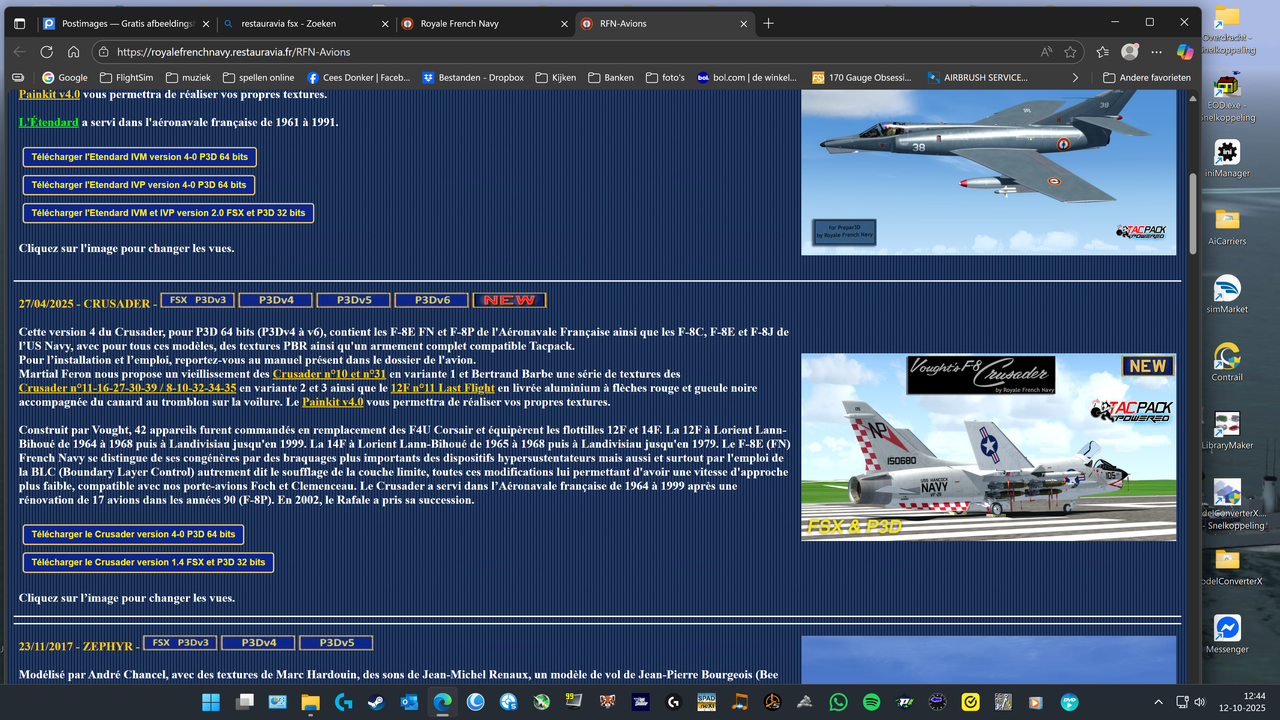
Task: Open AIRBRUSH SERVICE bookmark
Action: [977, 77]
